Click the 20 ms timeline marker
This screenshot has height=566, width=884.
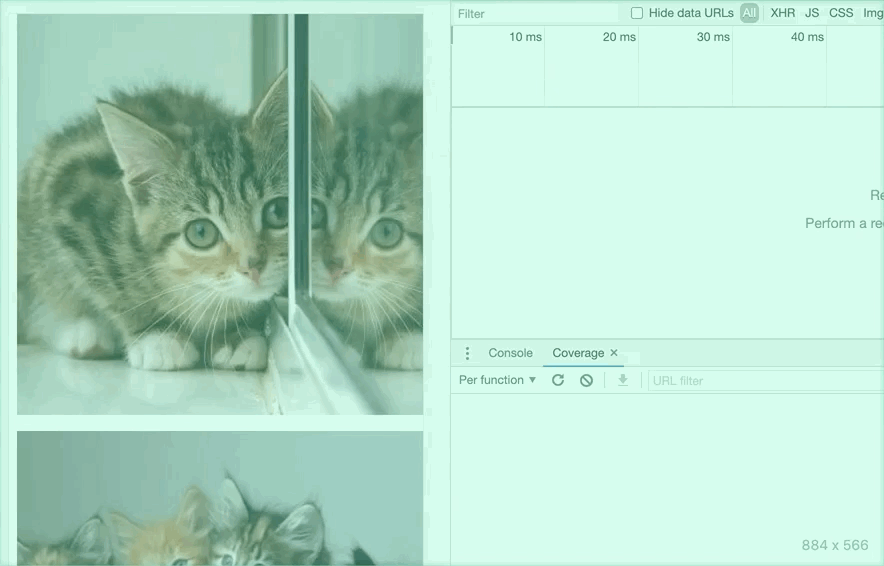coord(619,37)
